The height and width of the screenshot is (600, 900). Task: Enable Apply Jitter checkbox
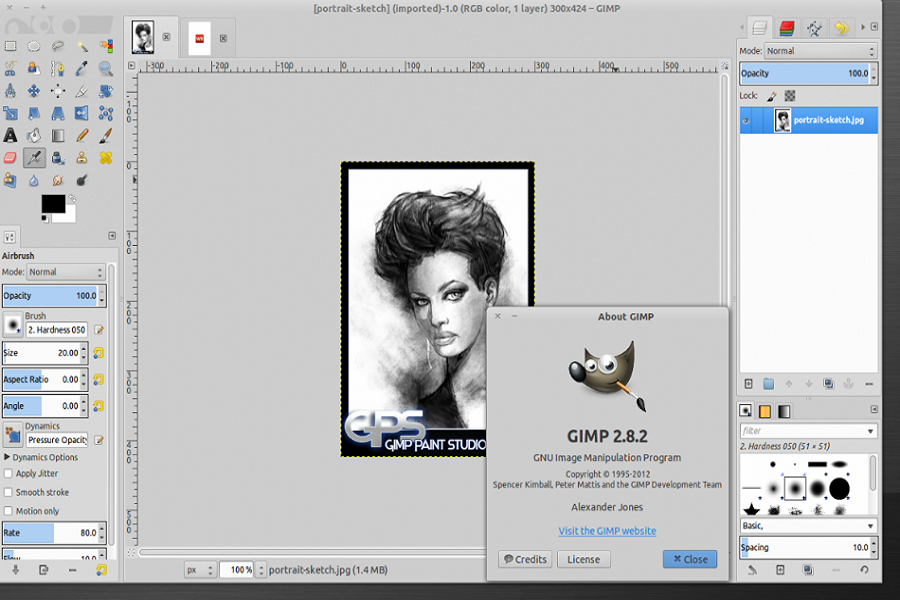[x=8, y=474]
